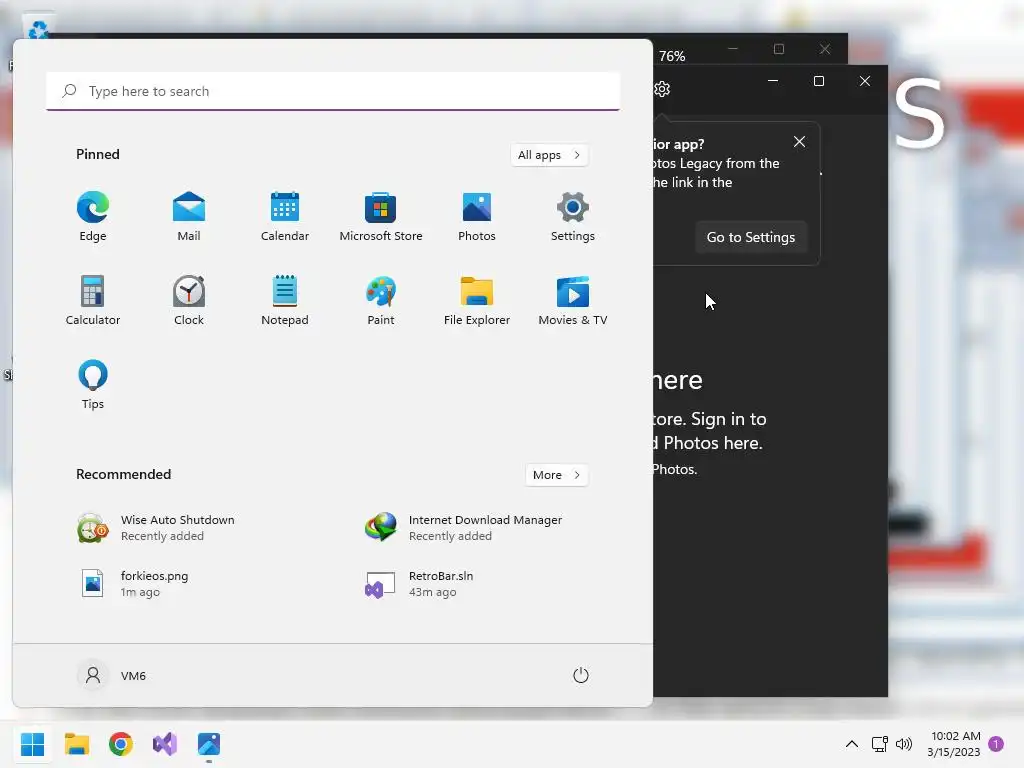The width and height of the screenshot is (1024, 768).
Task: Open the notification center badge
Action: click(996, 744)
